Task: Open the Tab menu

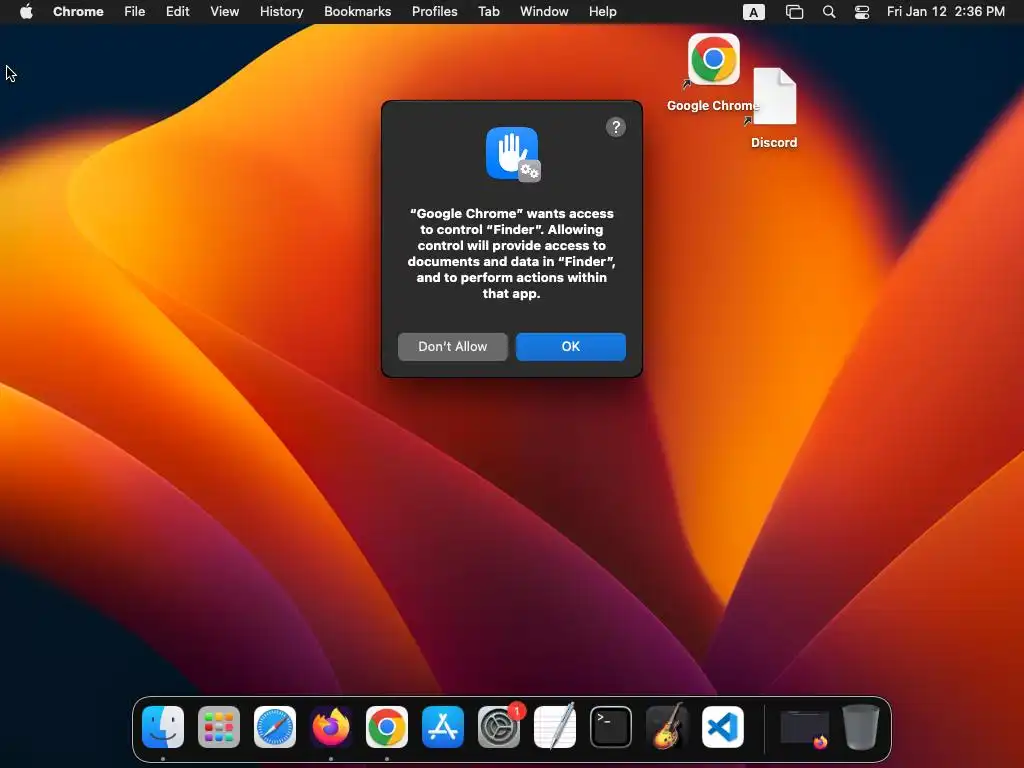Action: point(489,12)
